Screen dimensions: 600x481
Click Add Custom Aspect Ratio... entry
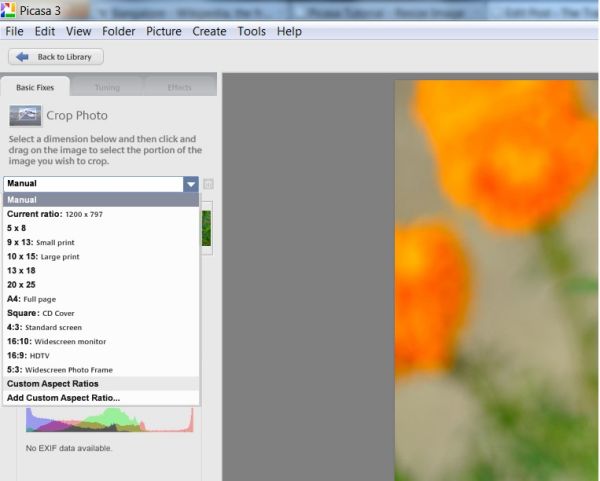click(101, 398)
